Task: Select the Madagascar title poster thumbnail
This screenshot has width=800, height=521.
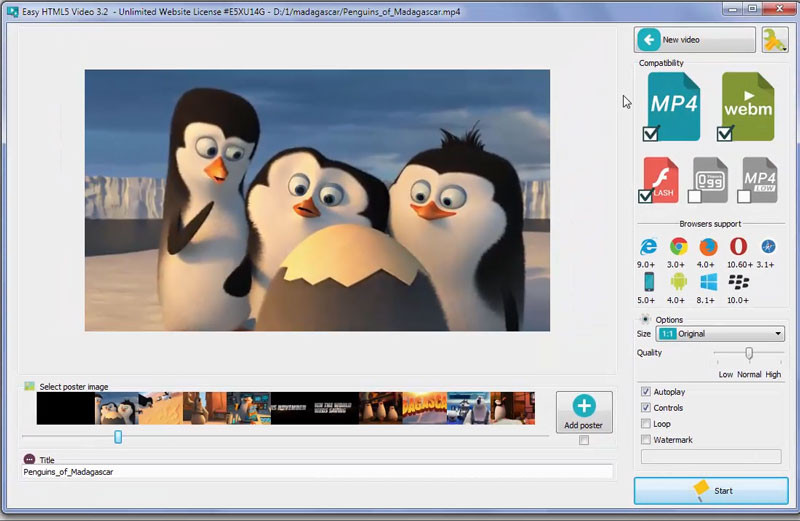Action: (x=424, y=408)
